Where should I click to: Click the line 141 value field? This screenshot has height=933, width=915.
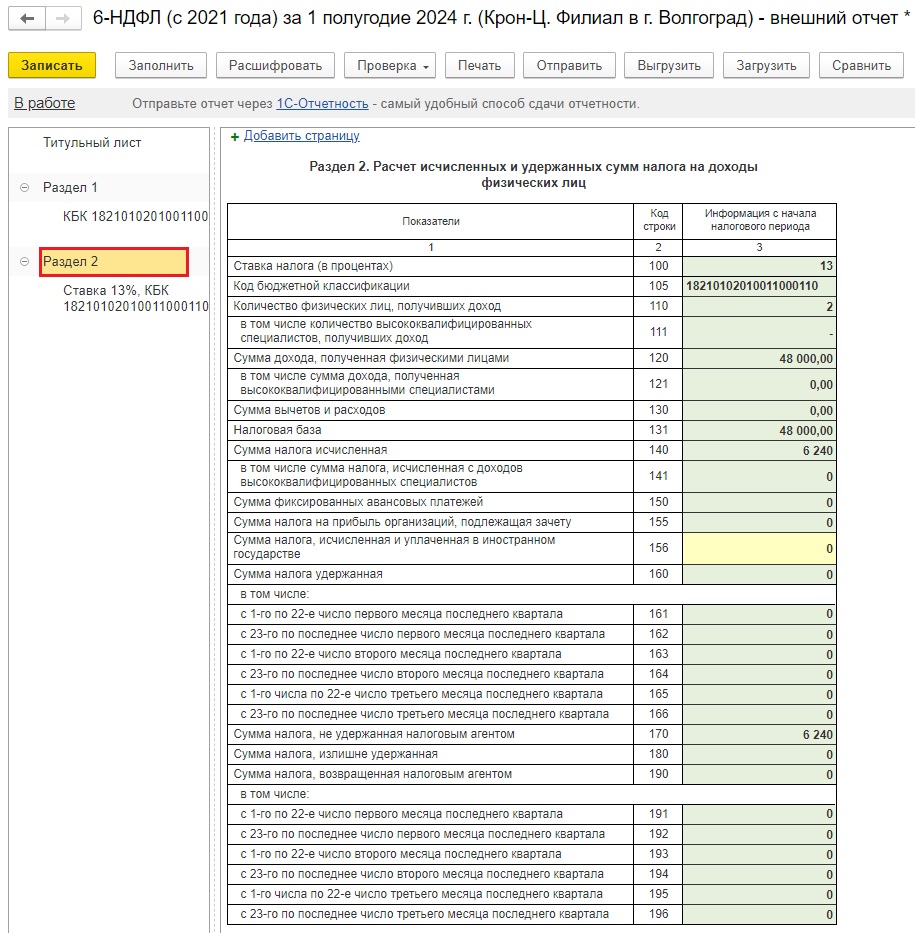tap(759, 476)
